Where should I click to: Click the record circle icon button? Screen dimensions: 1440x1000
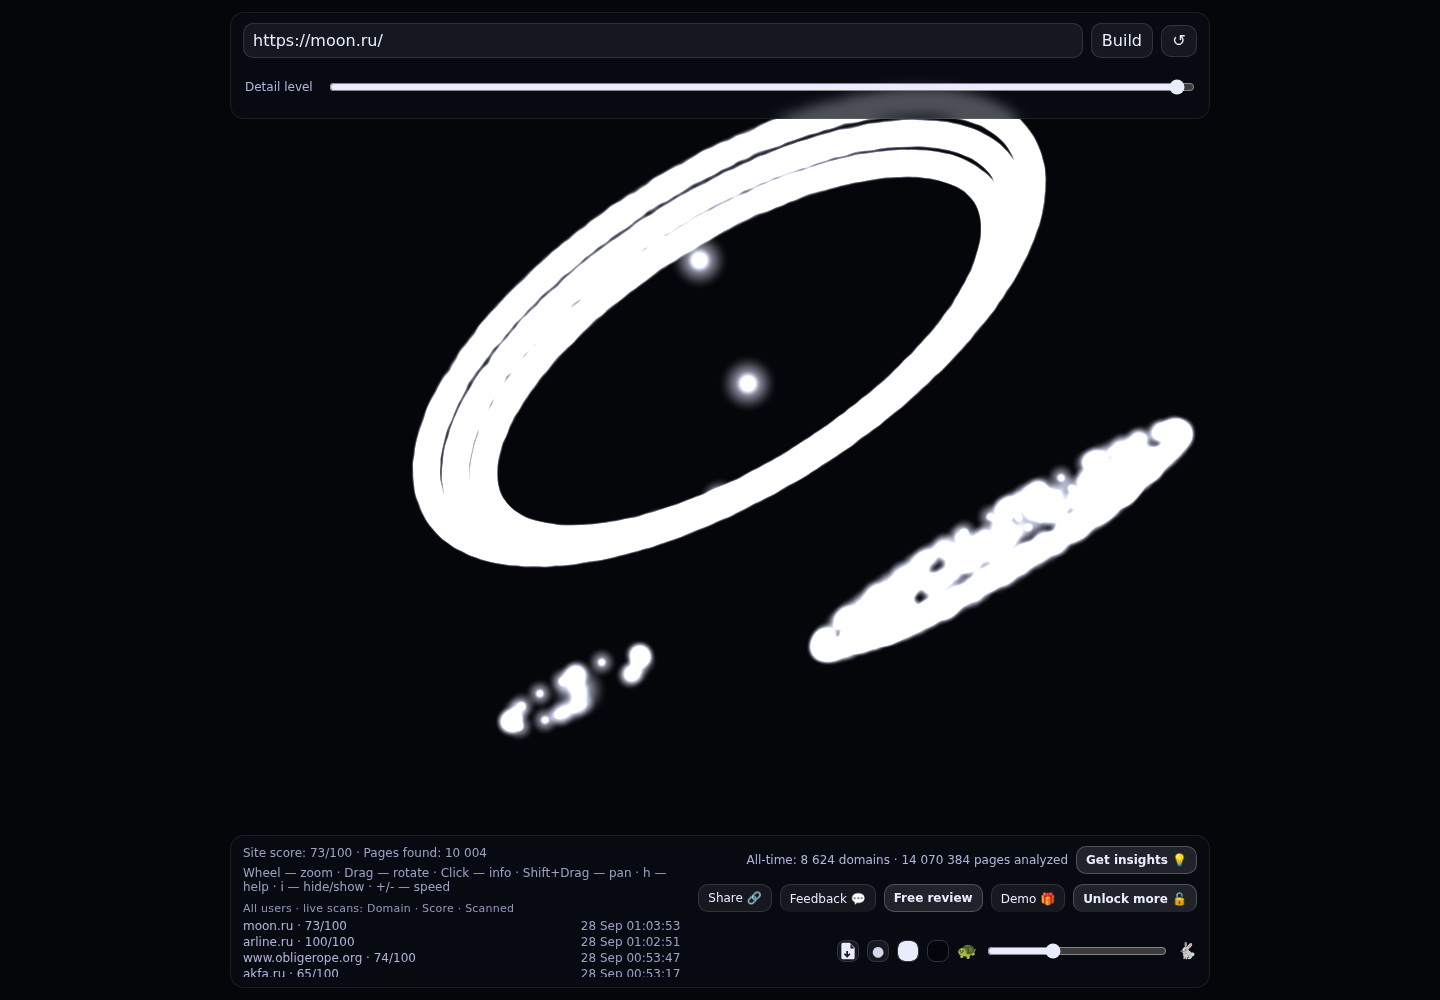click(878, 951)
